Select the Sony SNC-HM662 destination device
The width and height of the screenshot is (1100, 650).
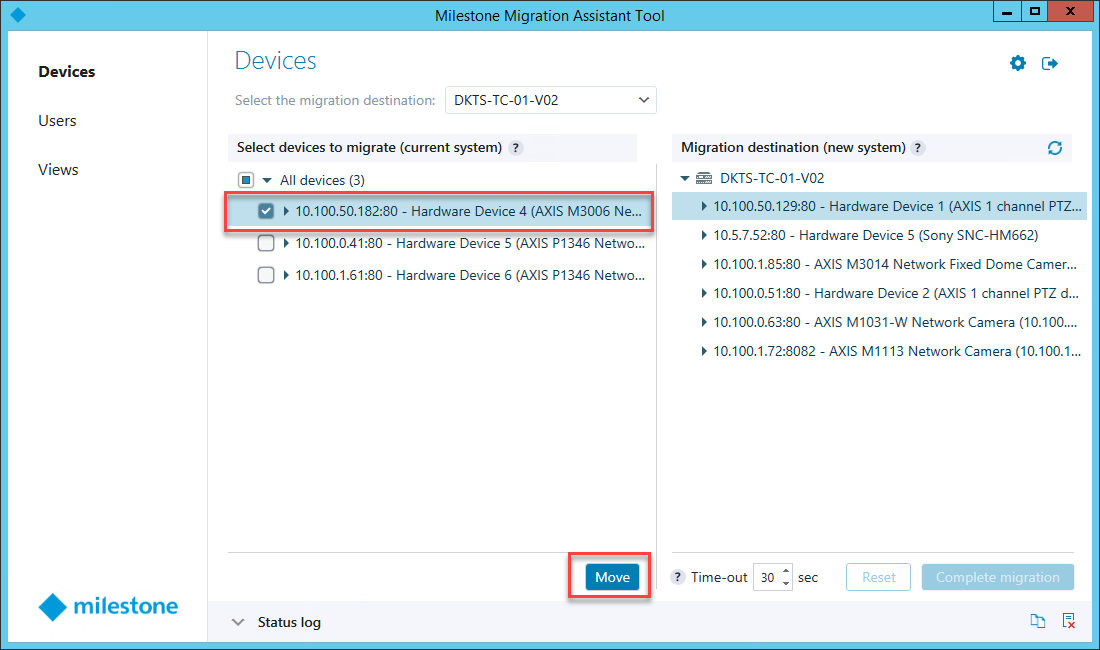coord(875,236)
